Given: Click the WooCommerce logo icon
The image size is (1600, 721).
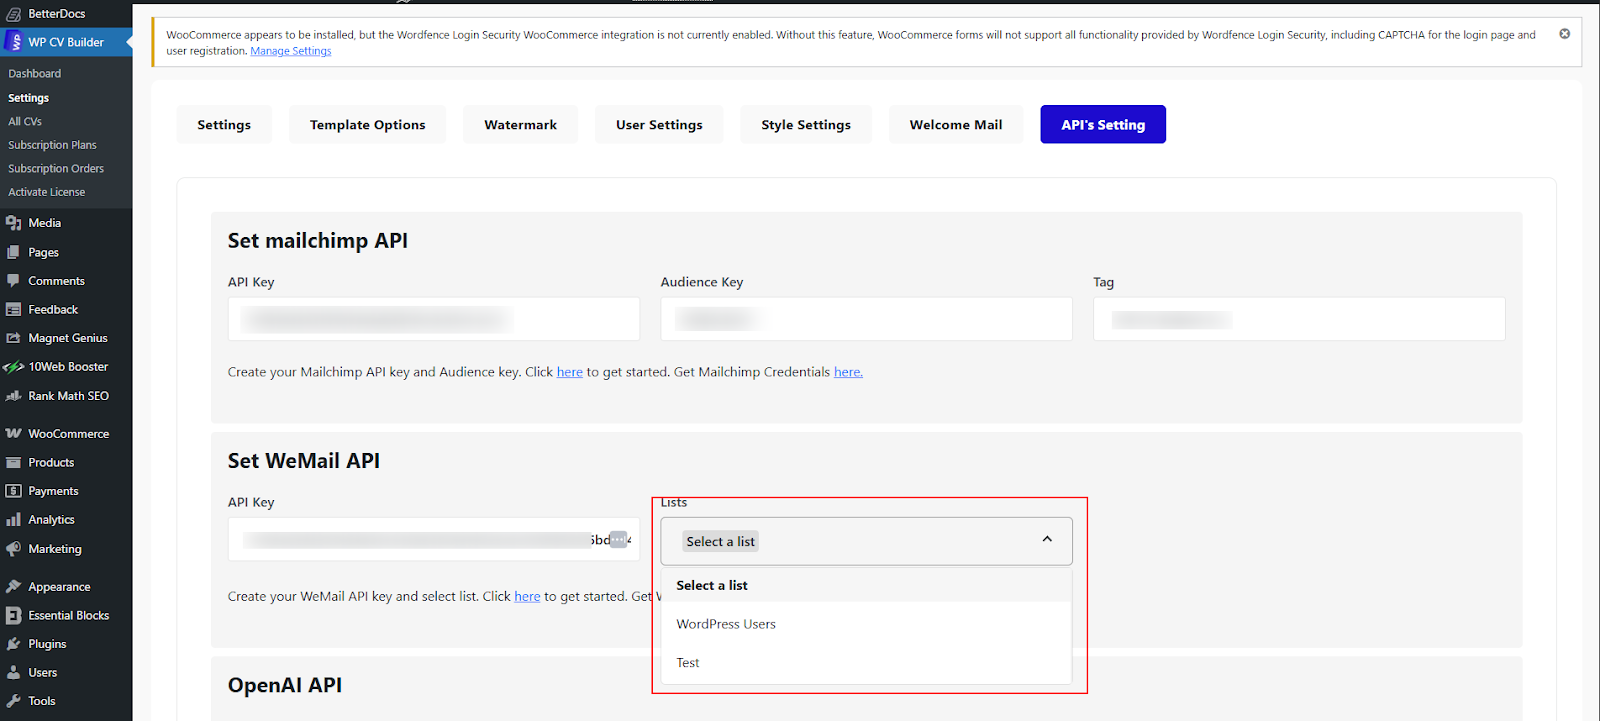Looking at the screenshot, I should click(x=14, y=434).
